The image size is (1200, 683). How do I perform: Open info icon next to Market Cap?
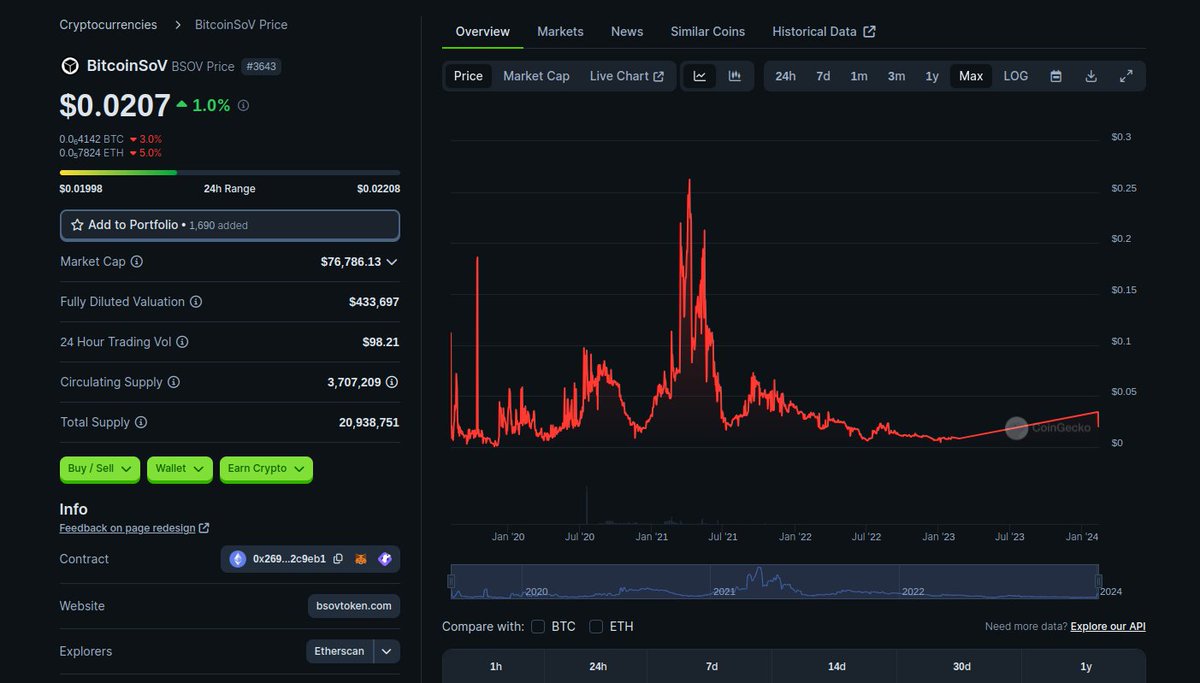coord(137,262)
